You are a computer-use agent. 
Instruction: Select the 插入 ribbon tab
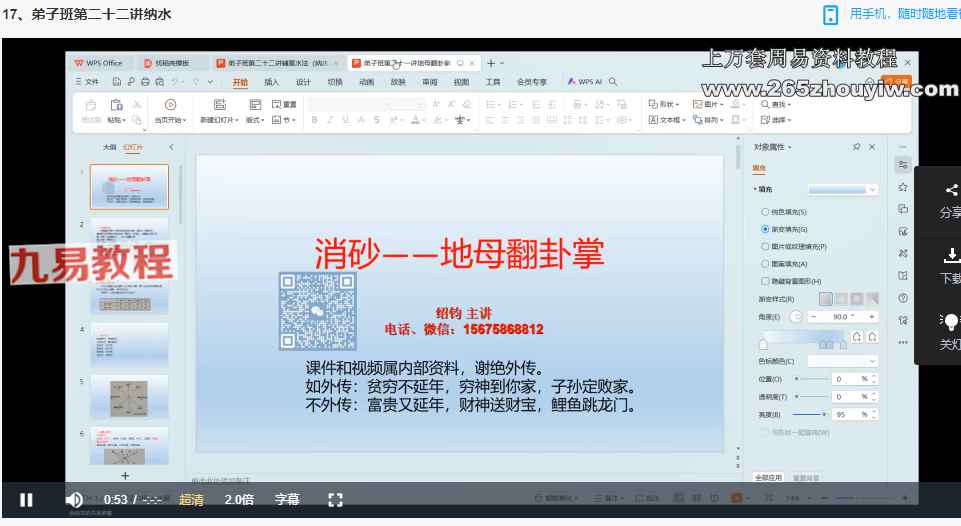[x=271, y=82]
